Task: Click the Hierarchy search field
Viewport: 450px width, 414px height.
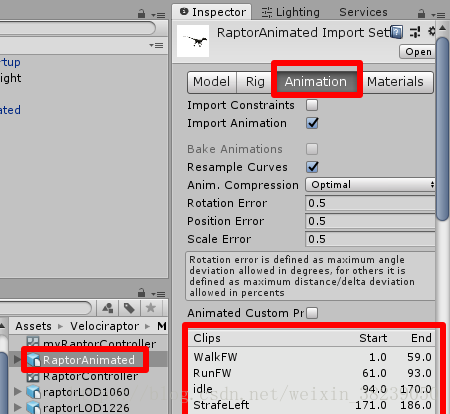Action: coord(78,28)
